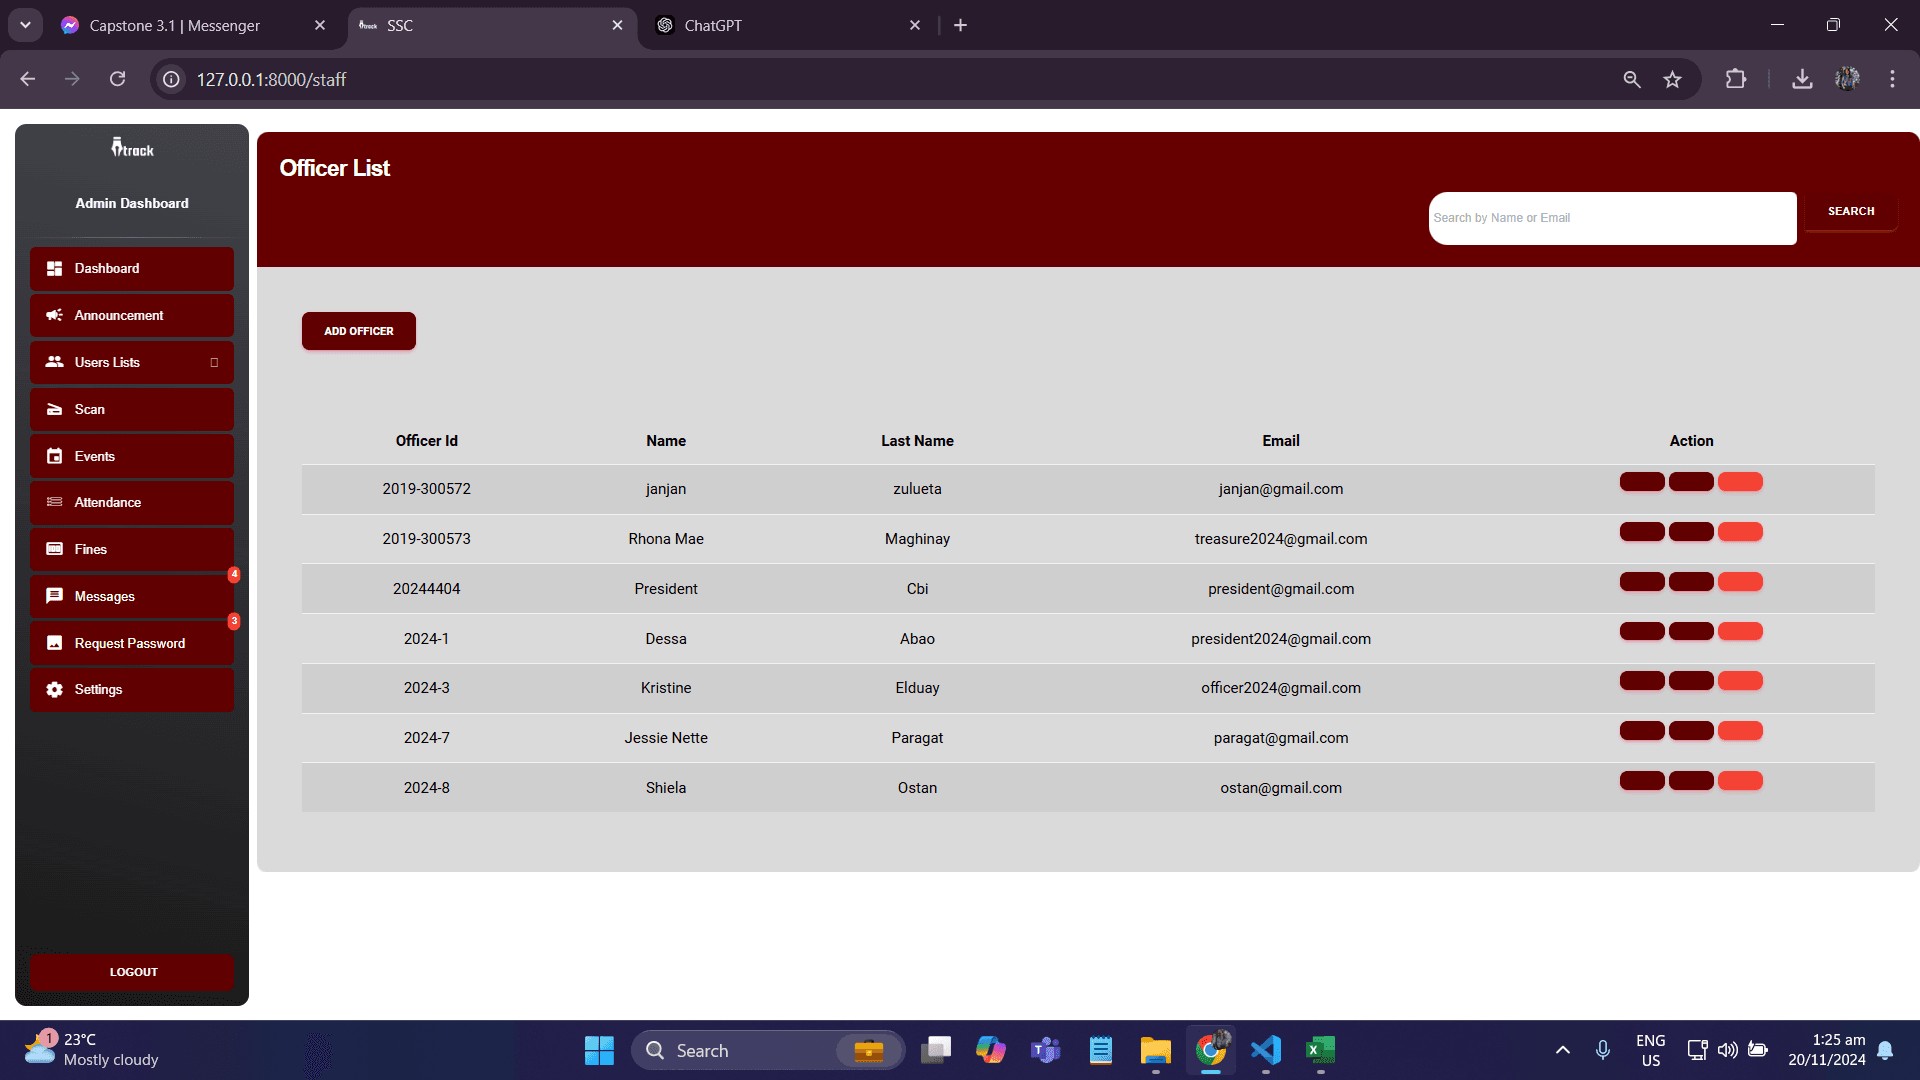The width and height of the screenshot is (1920, 1080).
Task: Go to the Fines page
Action: coord(131,549)
